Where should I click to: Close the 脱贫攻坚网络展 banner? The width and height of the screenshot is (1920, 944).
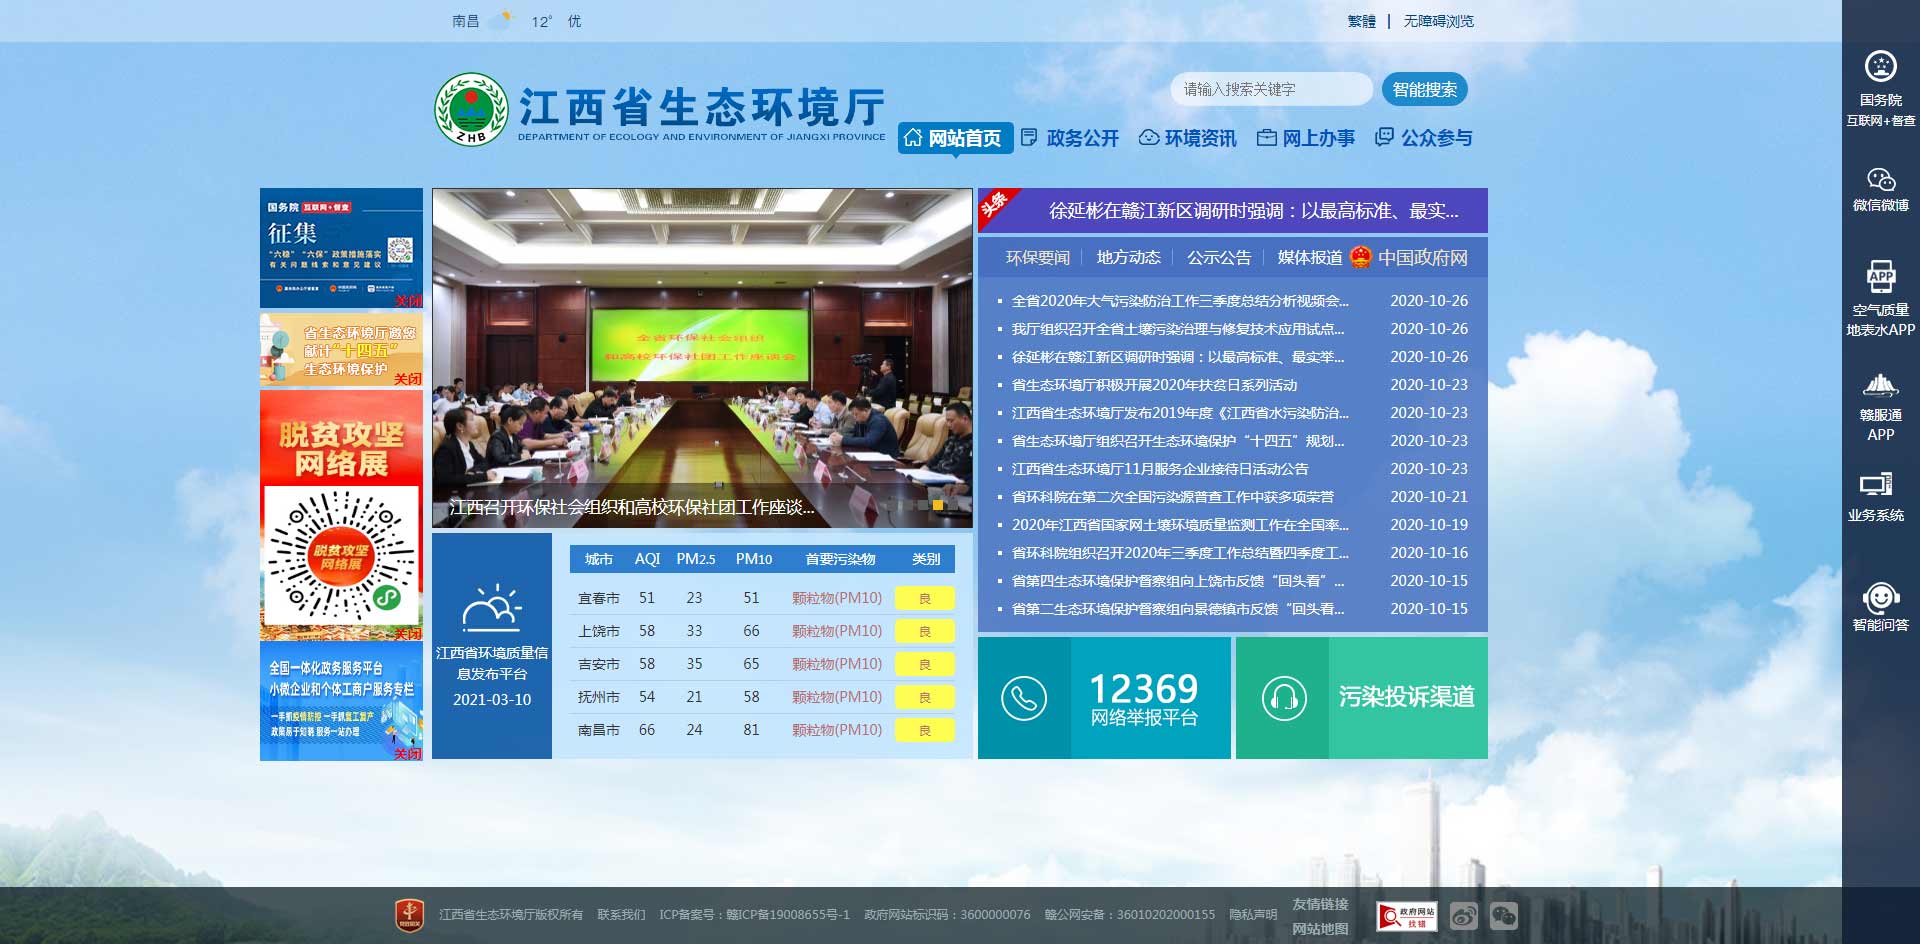click(407, 634)
